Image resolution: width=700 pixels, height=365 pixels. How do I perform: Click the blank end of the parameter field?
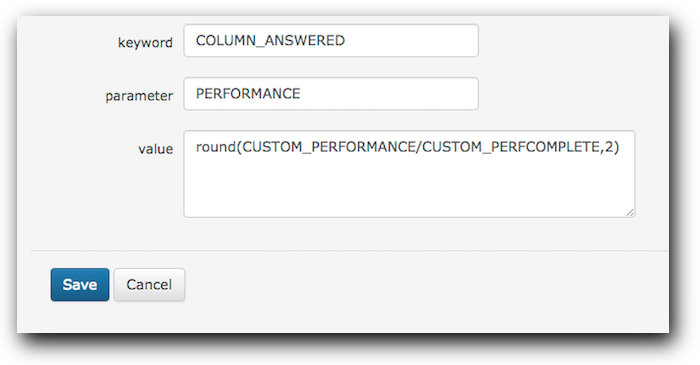tap(388, 94)
